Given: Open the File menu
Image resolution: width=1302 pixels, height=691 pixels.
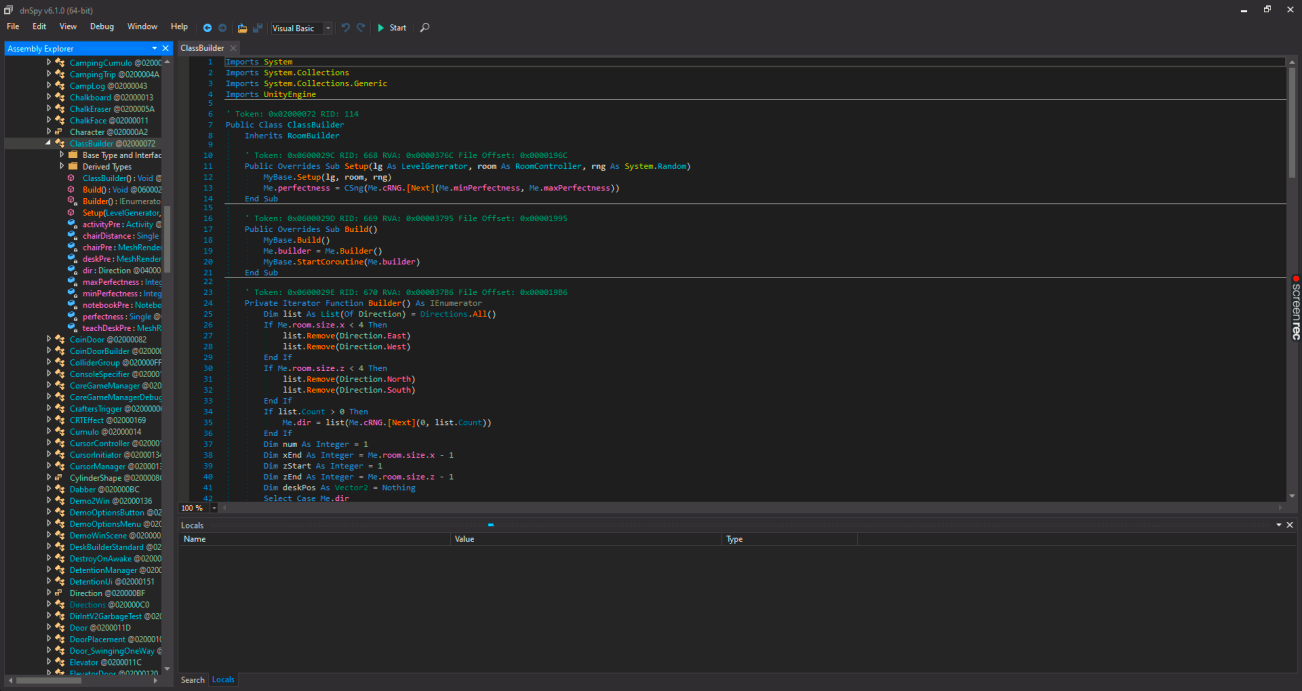Looking at the screenshot, I should pyautogui.click(x=13, y=27).
